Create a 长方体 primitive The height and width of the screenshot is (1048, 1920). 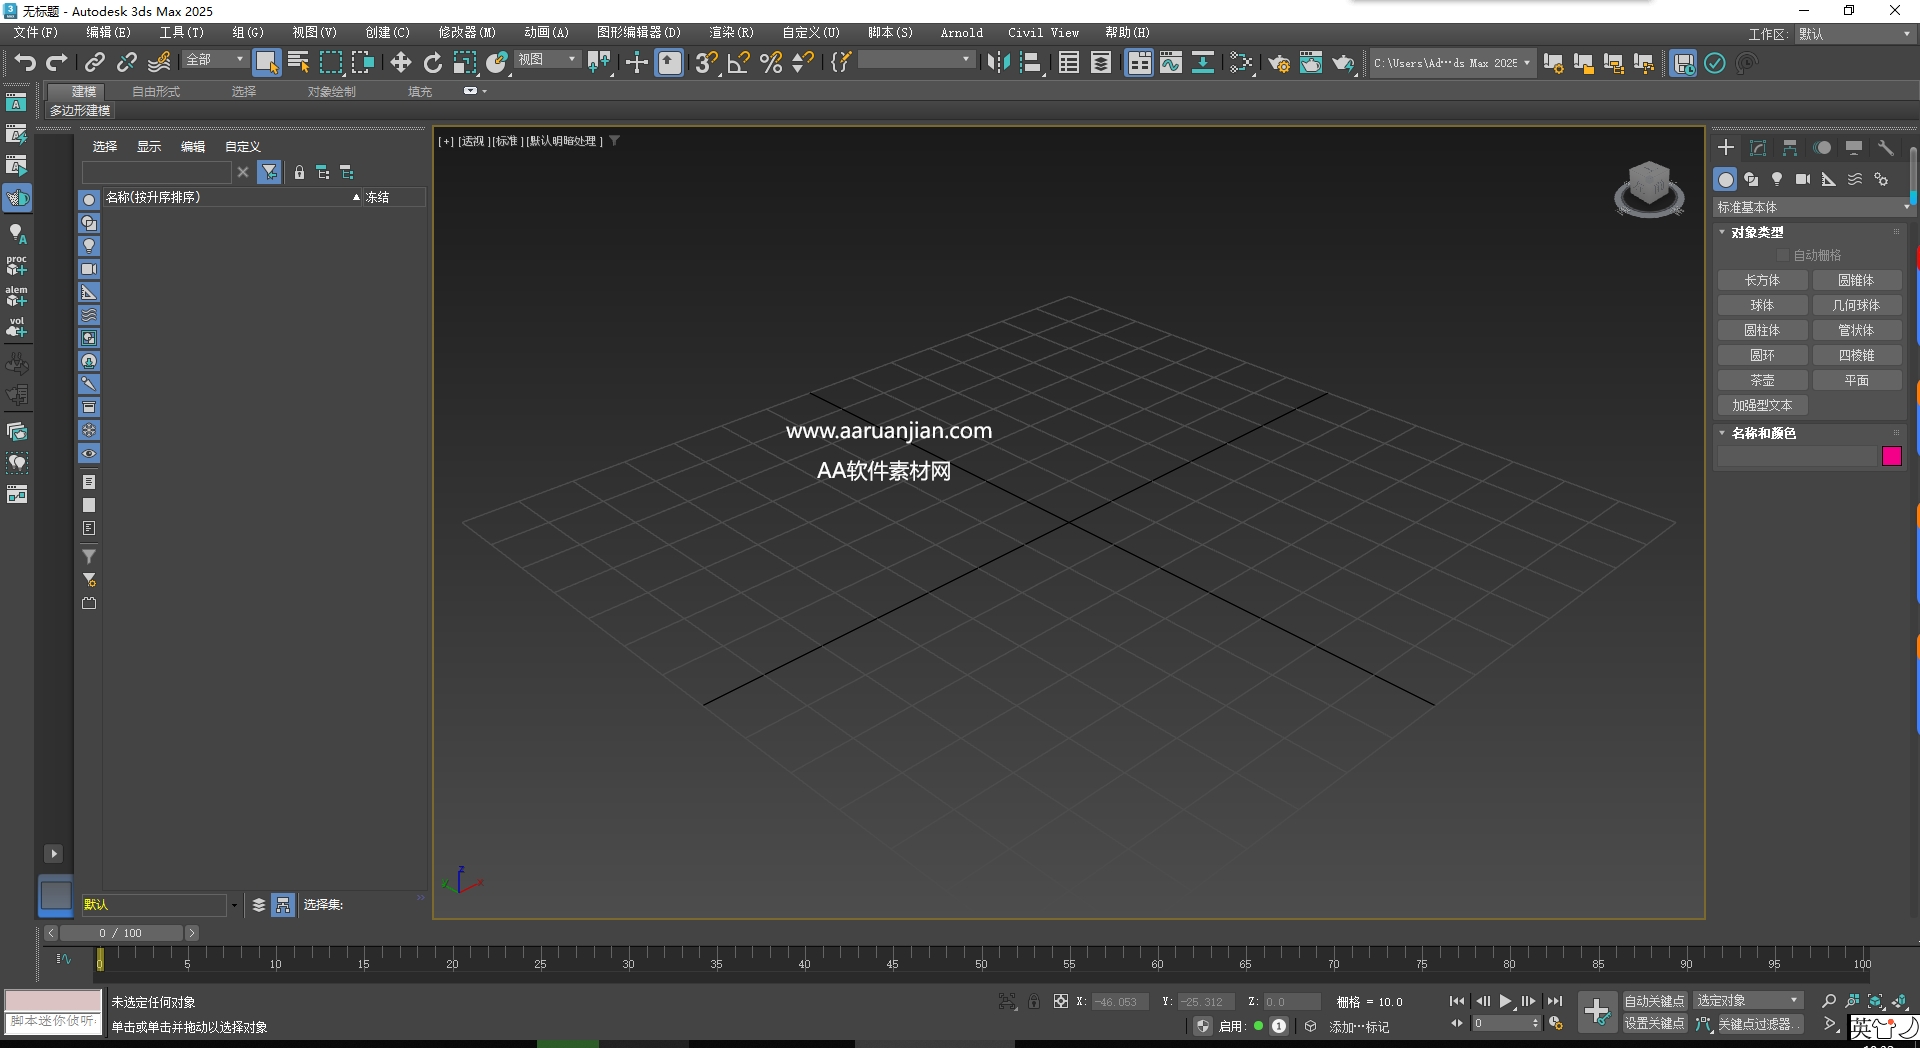(1762, 280)
